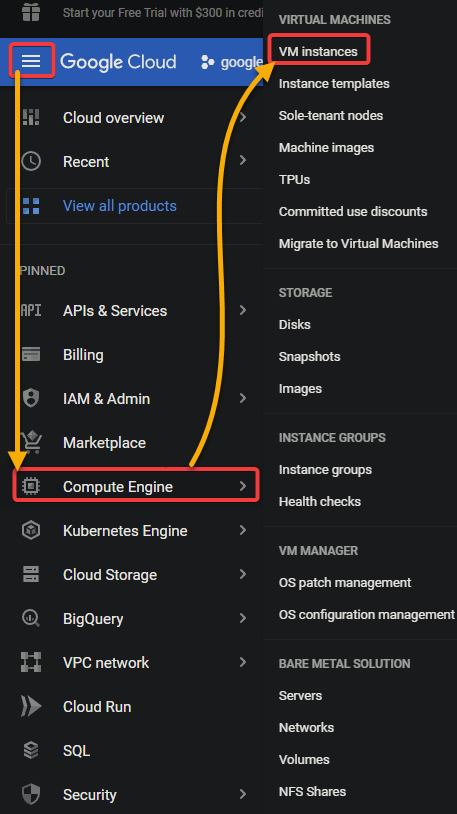
Task: Click the BigQuery magnifier icon
Action: pyautogui.click(x=31, y=618)
